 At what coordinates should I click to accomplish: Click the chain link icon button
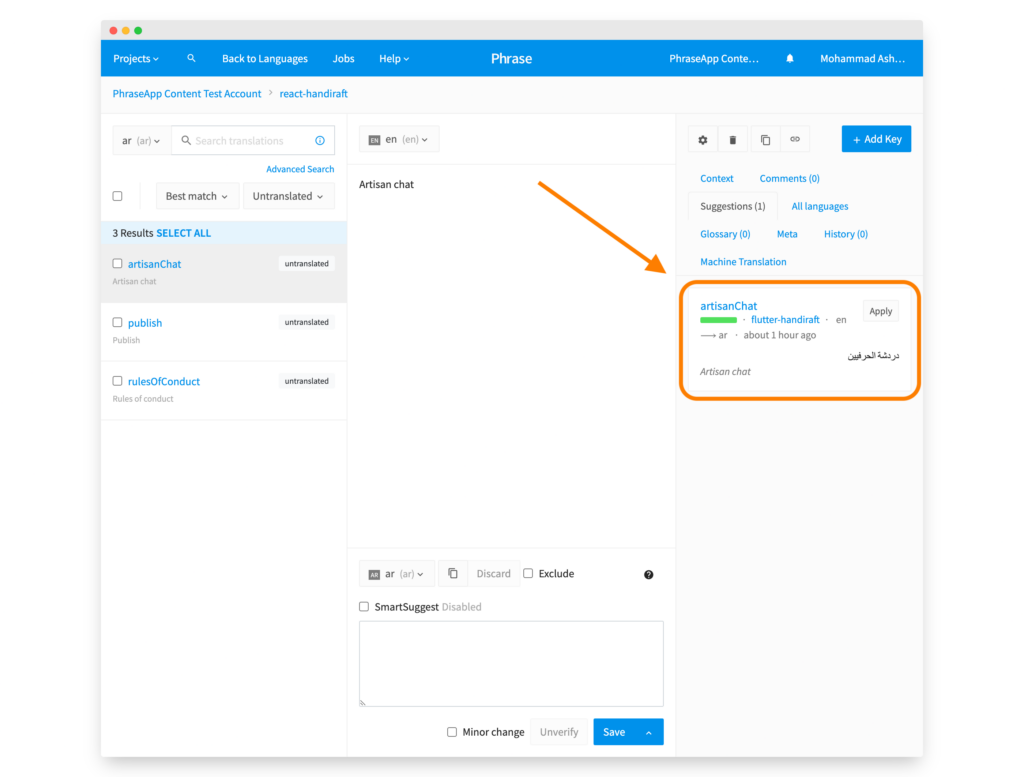(795, 140)
